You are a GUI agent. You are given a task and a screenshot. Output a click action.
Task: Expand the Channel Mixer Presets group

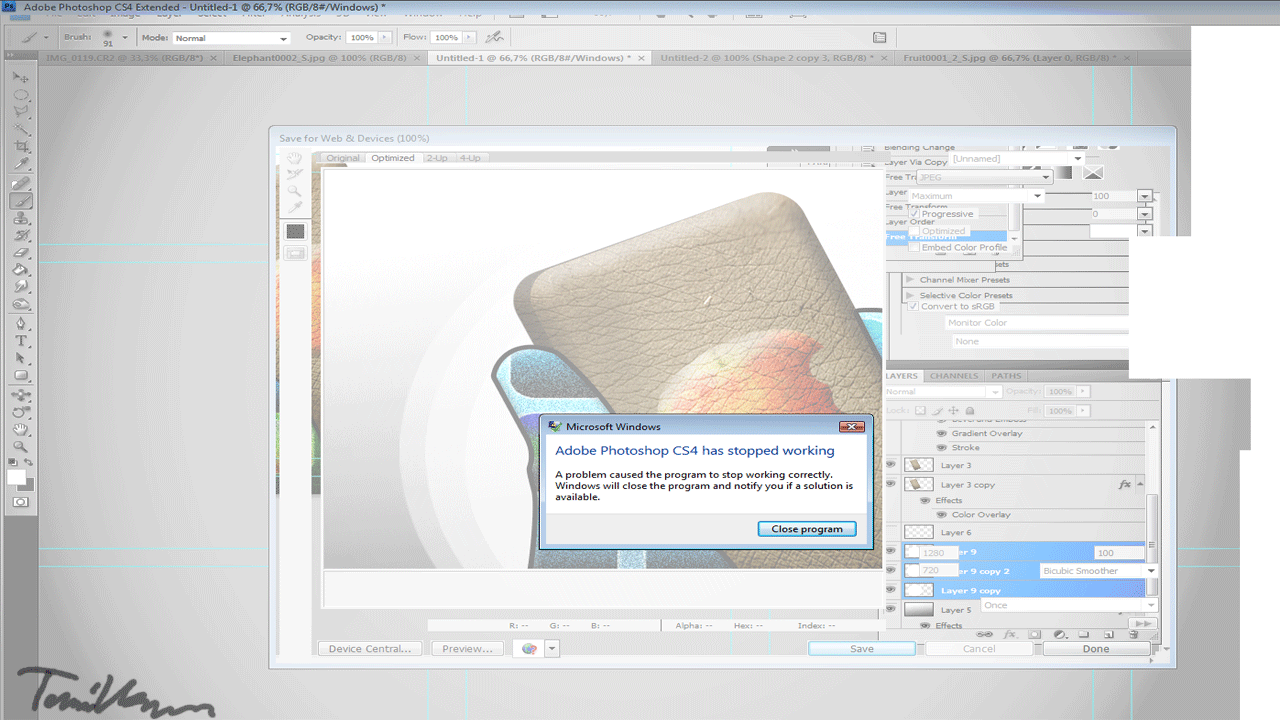click(x=910, y=280)
